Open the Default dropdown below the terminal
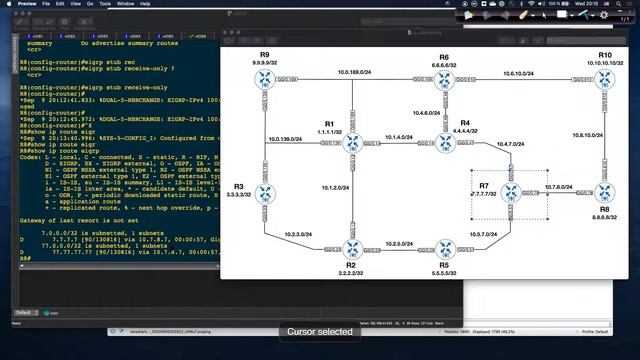Viewport: 640px width, 360px height. pos(27,313)
